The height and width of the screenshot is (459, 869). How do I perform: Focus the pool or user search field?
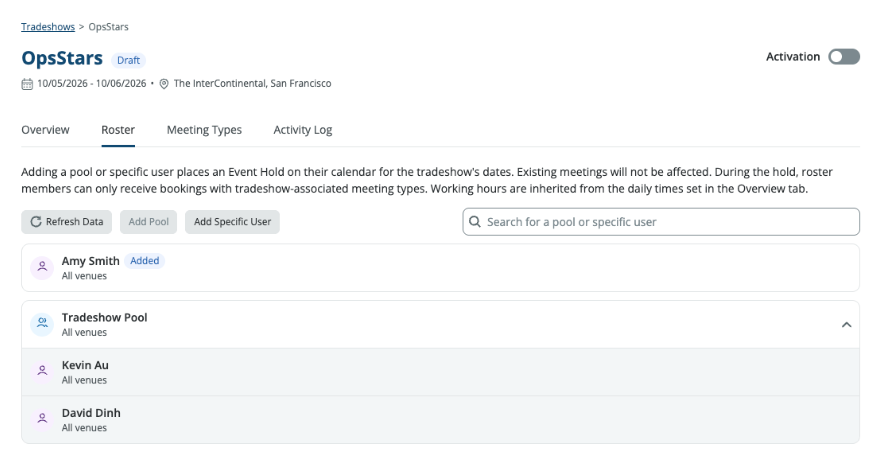(661, 222)
